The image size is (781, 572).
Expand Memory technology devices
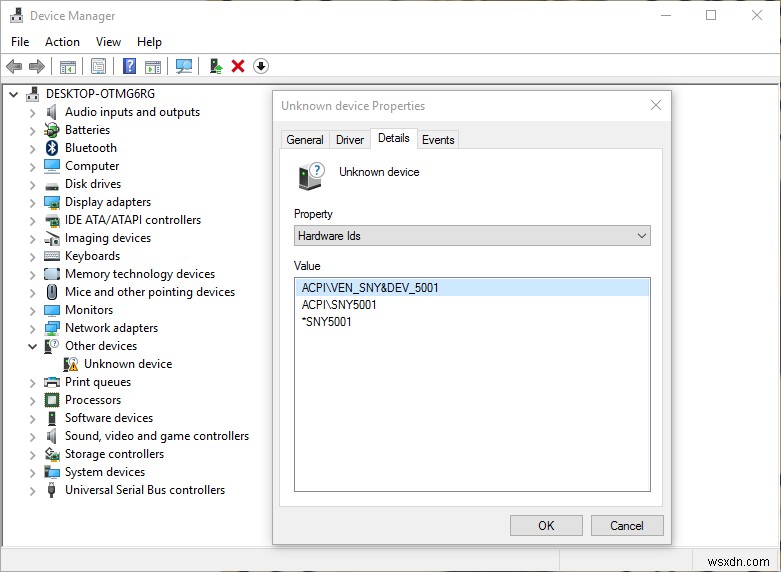point(33,275)
